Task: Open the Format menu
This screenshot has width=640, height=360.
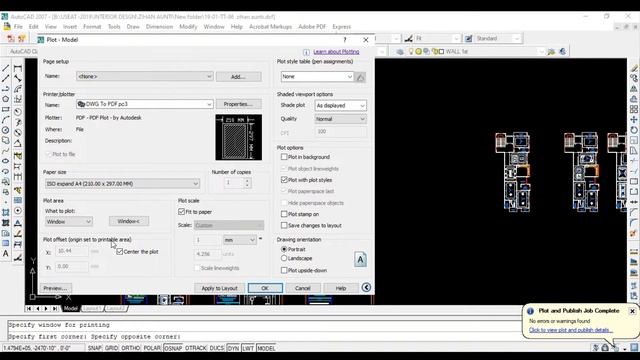Action: [92, 27]
